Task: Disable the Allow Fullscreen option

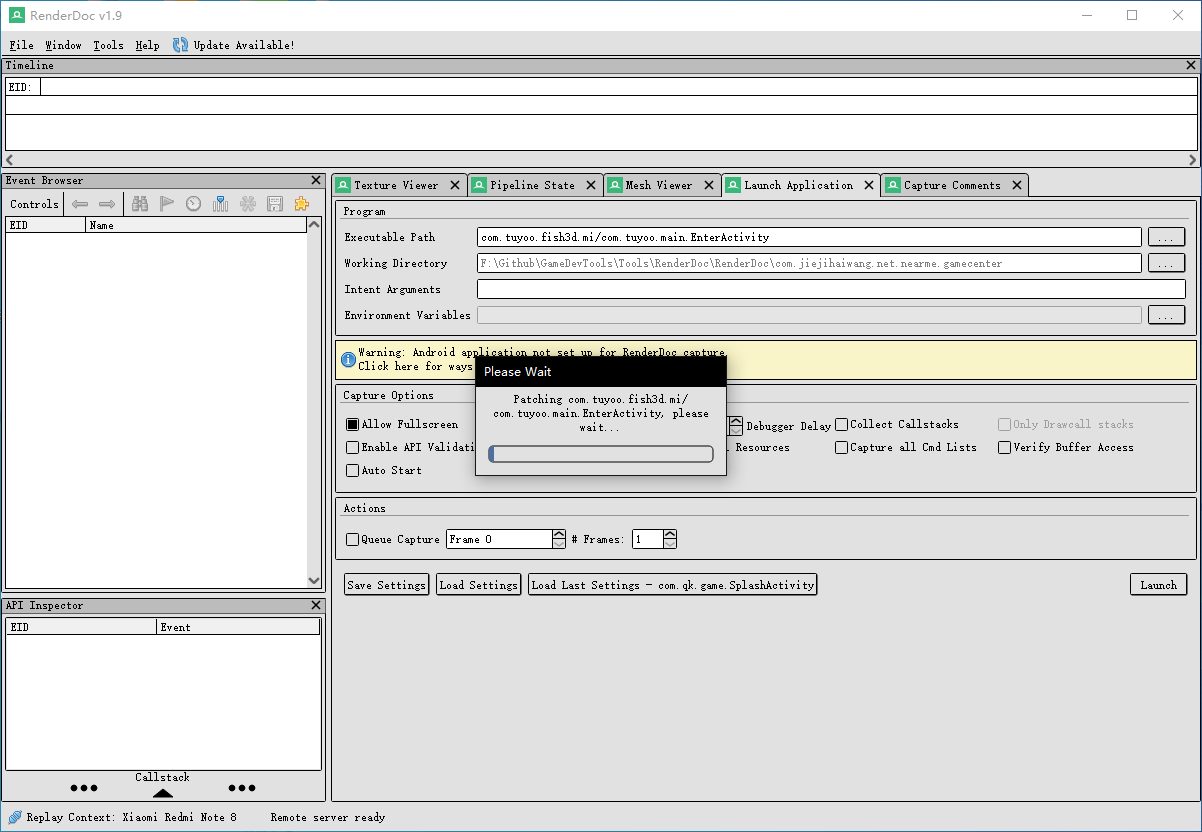Action: [352, 424]
